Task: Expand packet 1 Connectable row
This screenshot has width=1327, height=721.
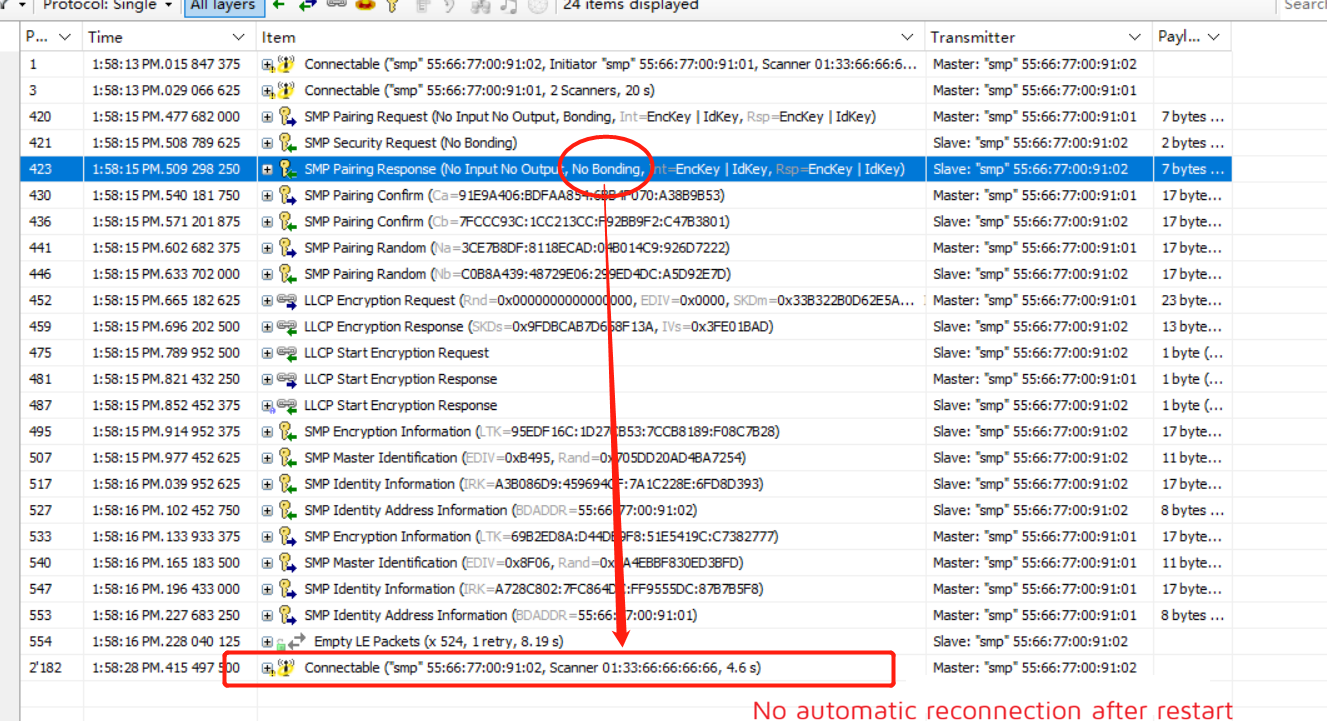Action: (x=267, y=64)
